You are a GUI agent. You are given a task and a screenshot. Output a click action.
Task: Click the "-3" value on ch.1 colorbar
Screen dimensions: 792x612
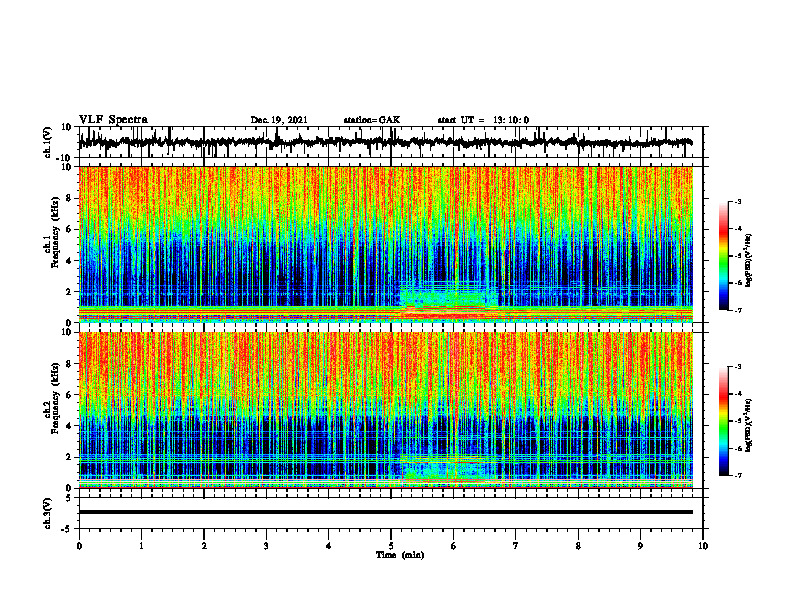pos(738,201)
